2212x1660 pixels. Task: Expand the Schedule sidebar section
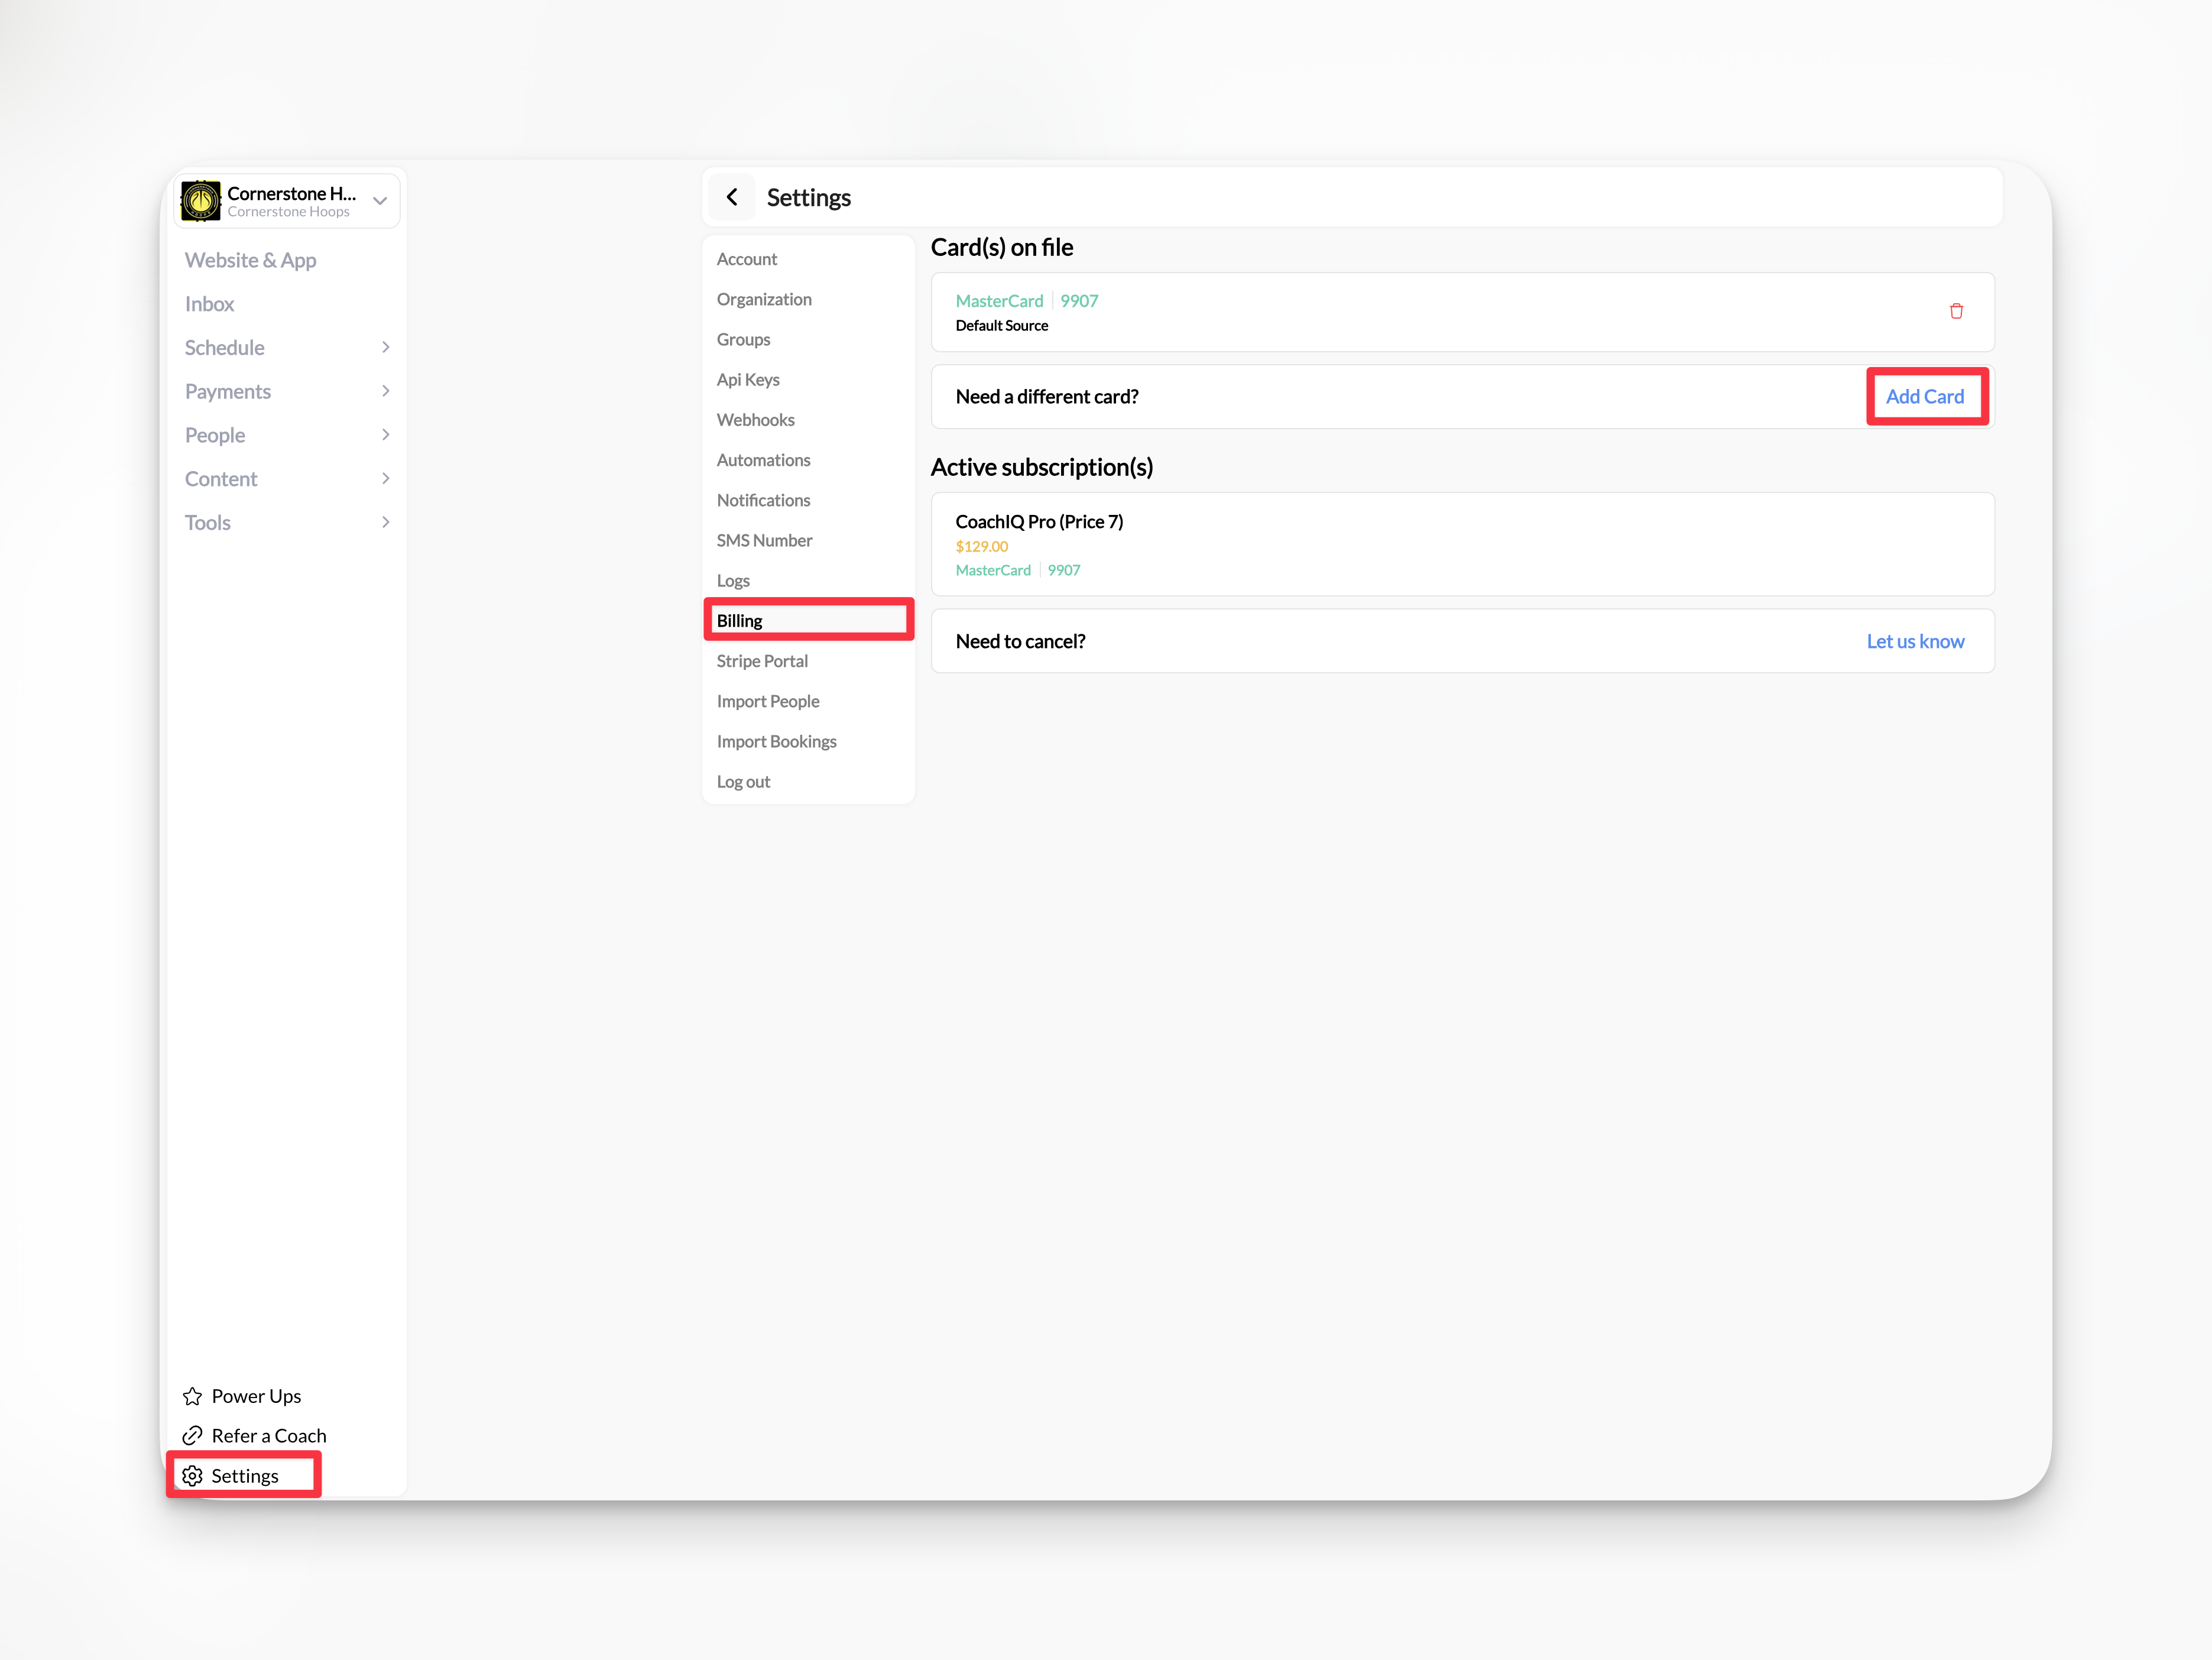(385, 348)
